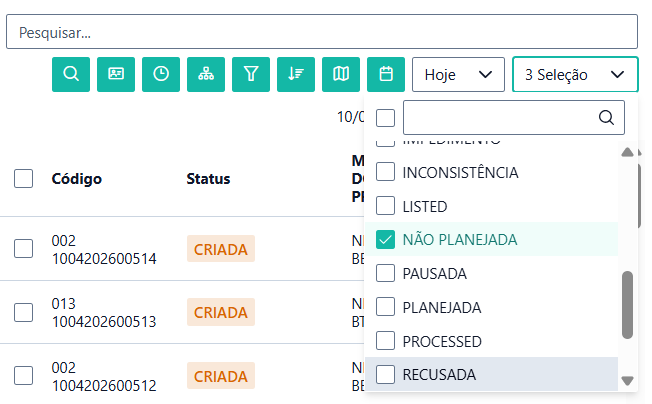
Task: Click the Status column header
Action: 208,179
